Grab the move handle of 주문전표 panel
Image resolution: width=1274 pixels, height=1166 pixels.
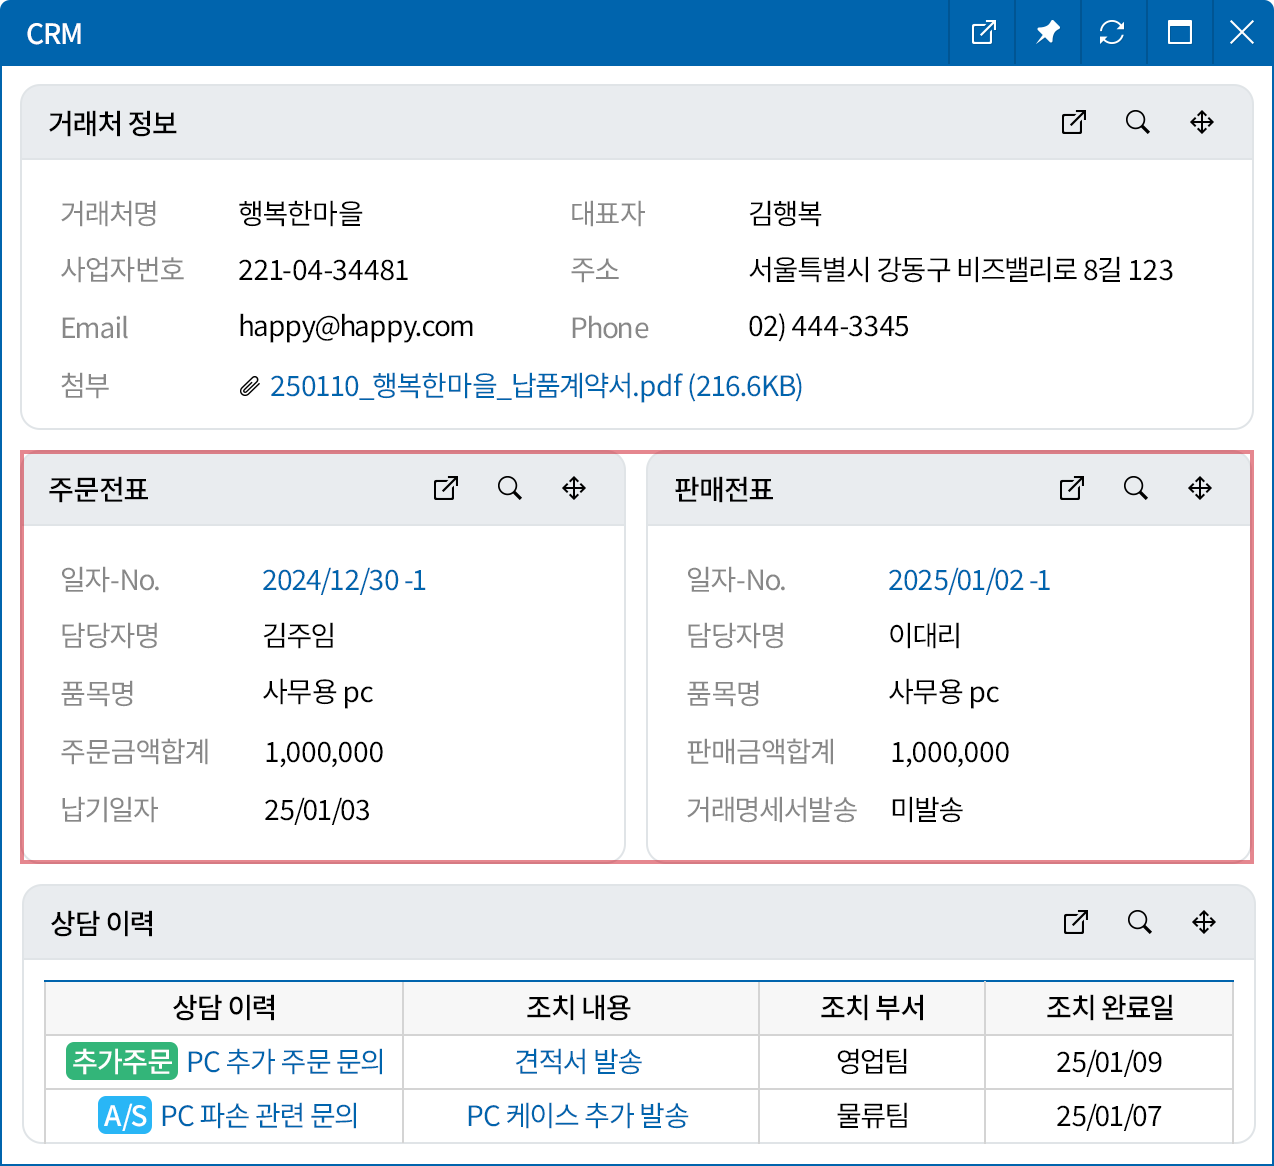point(574,489)
